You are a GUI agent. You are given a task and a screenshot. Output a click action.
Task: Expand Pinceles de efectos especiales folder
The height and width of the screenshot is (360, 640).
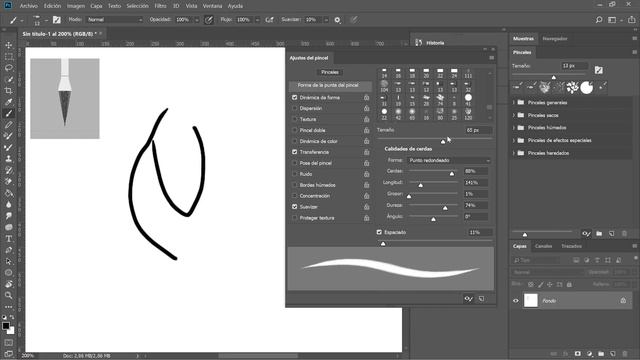coord(514,140)
